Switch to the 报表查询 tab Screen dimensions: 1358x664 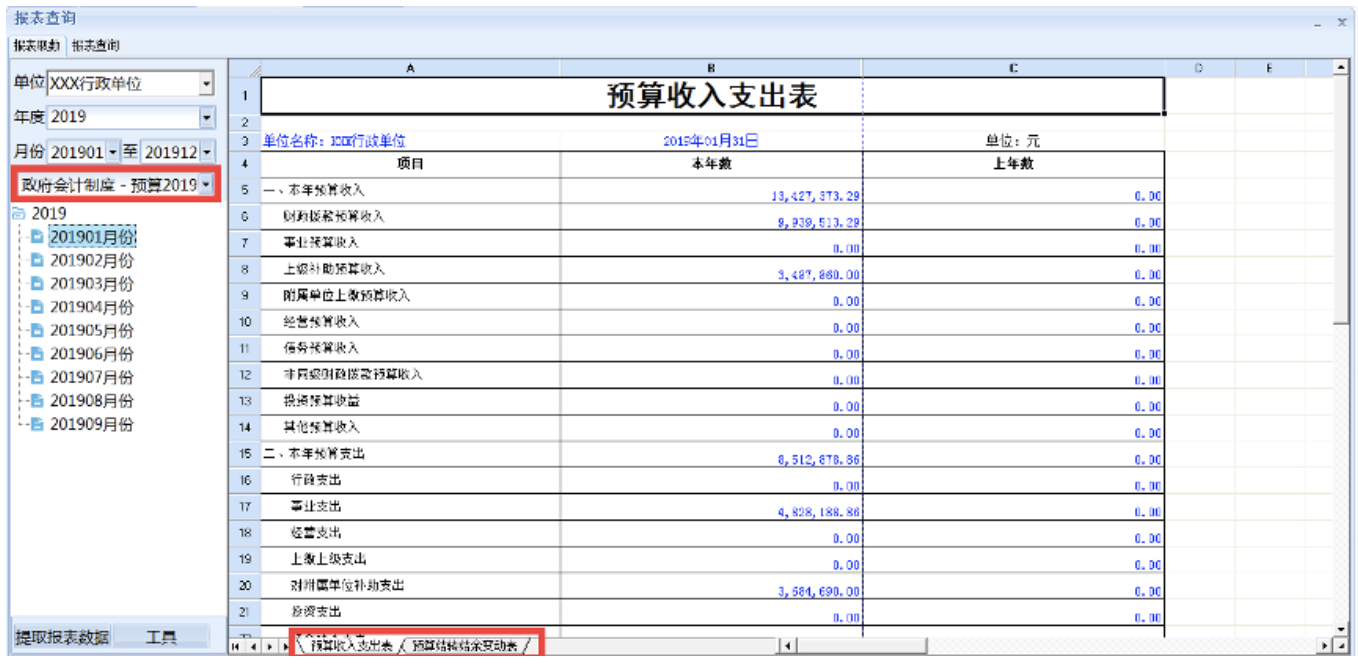[x=95, y=46]
